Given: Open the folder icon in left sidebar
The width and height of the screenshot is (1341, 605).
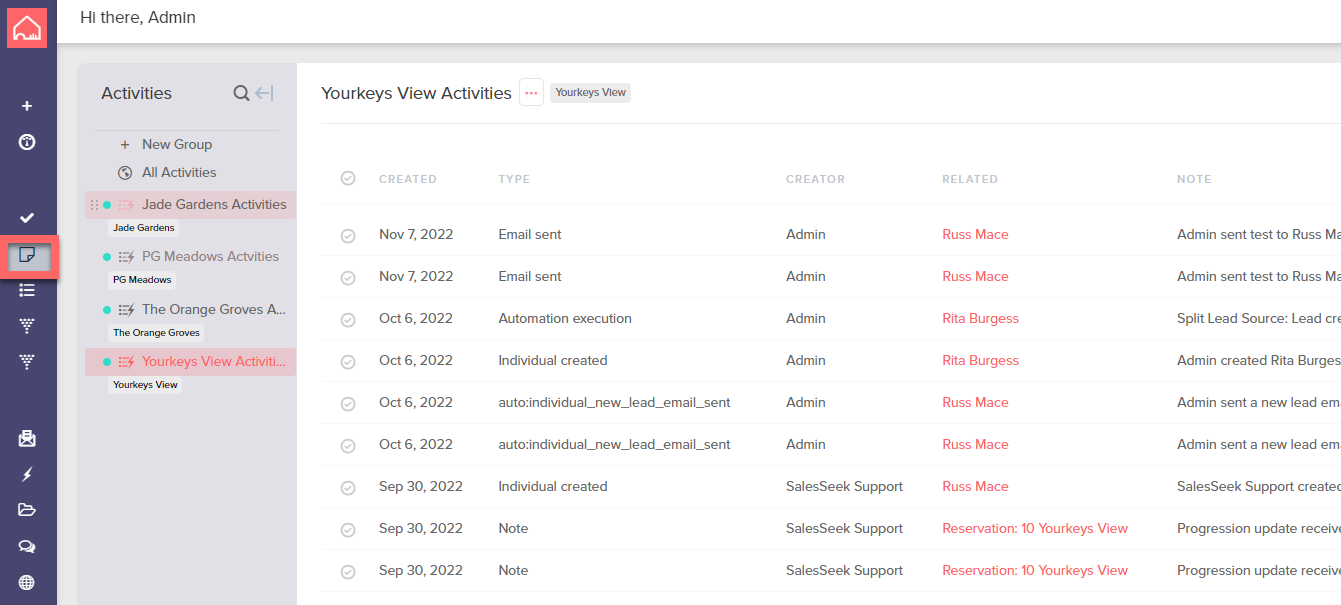Looking at the screenshot, I should coord(27,510).
